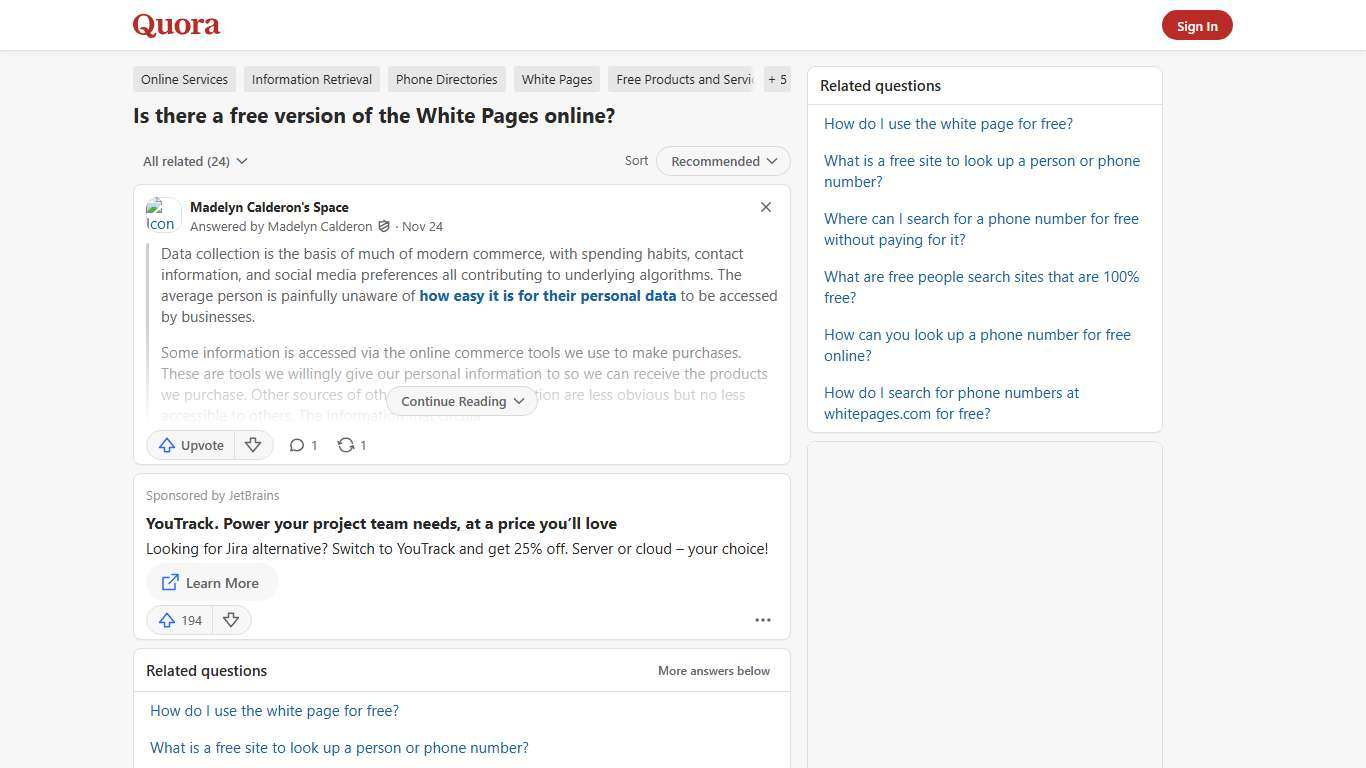Open the comments on Madelyn Calderon's answer
The width and height of the screenshot is (1366, 768).
(x=302, y=445)
